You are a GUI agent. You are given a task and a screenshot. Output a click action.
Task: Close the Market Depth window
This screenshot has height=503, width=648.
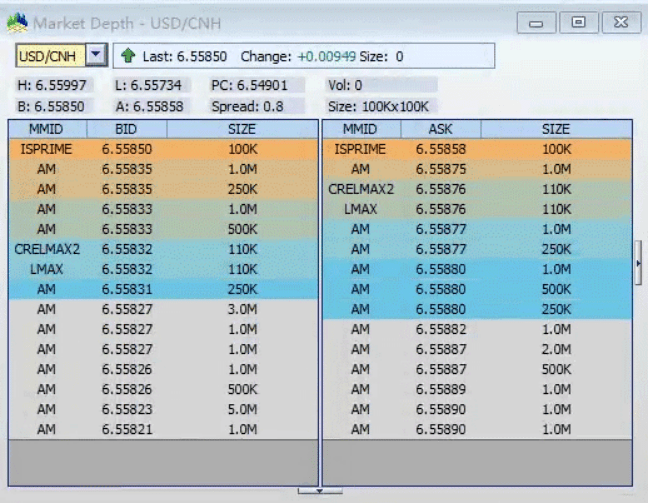pos(621,22)
